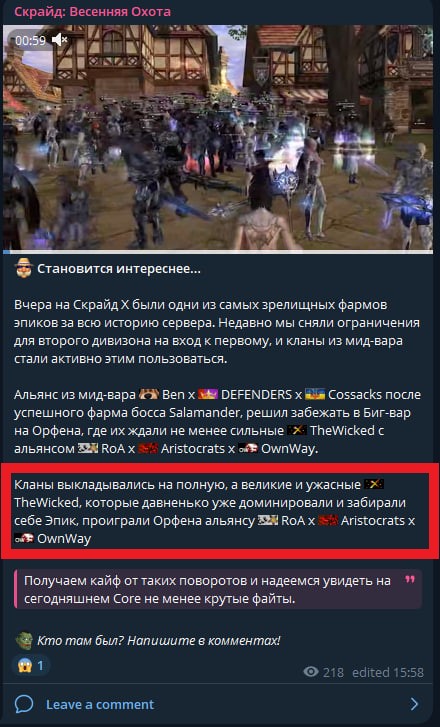Click the Aristocrats clan icon in highlighted paragraph

coord(329,521)
